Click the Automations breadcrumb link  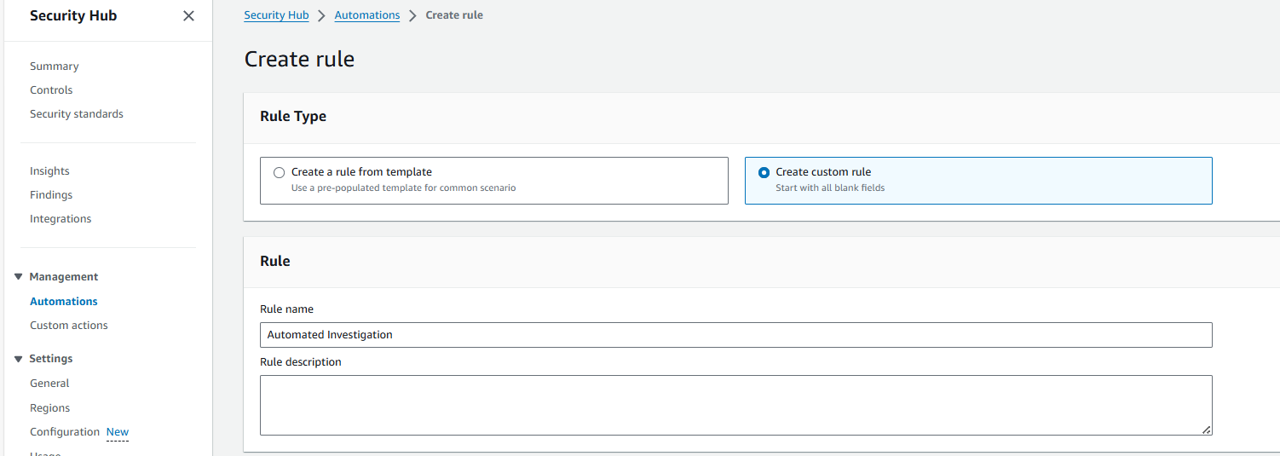point(367,15)
